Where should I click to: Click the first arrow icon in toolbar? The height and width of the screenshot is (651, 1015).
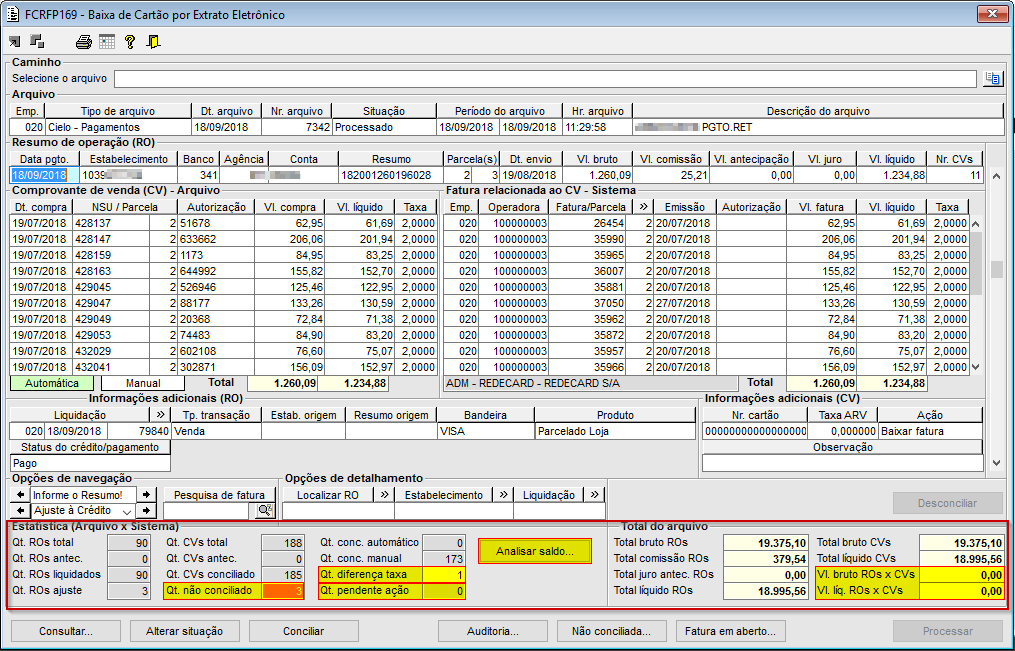click(x=15, y=42)
